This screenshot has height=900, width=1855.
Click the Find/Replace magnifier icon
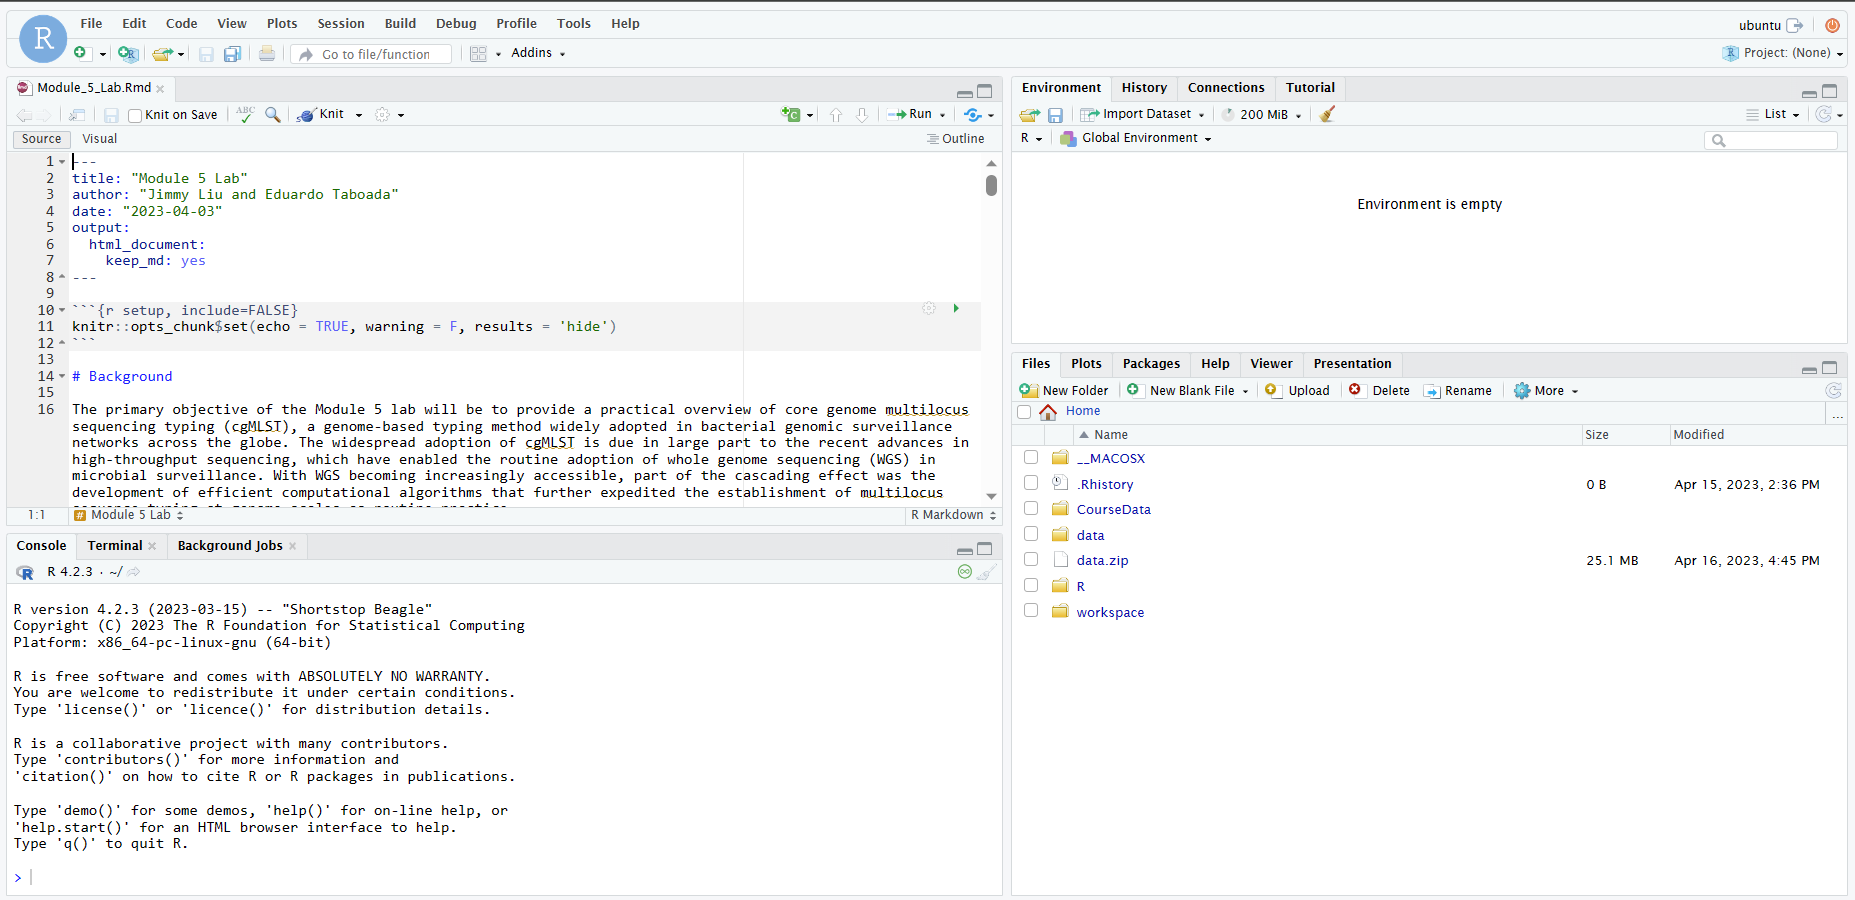coord(272,114)
